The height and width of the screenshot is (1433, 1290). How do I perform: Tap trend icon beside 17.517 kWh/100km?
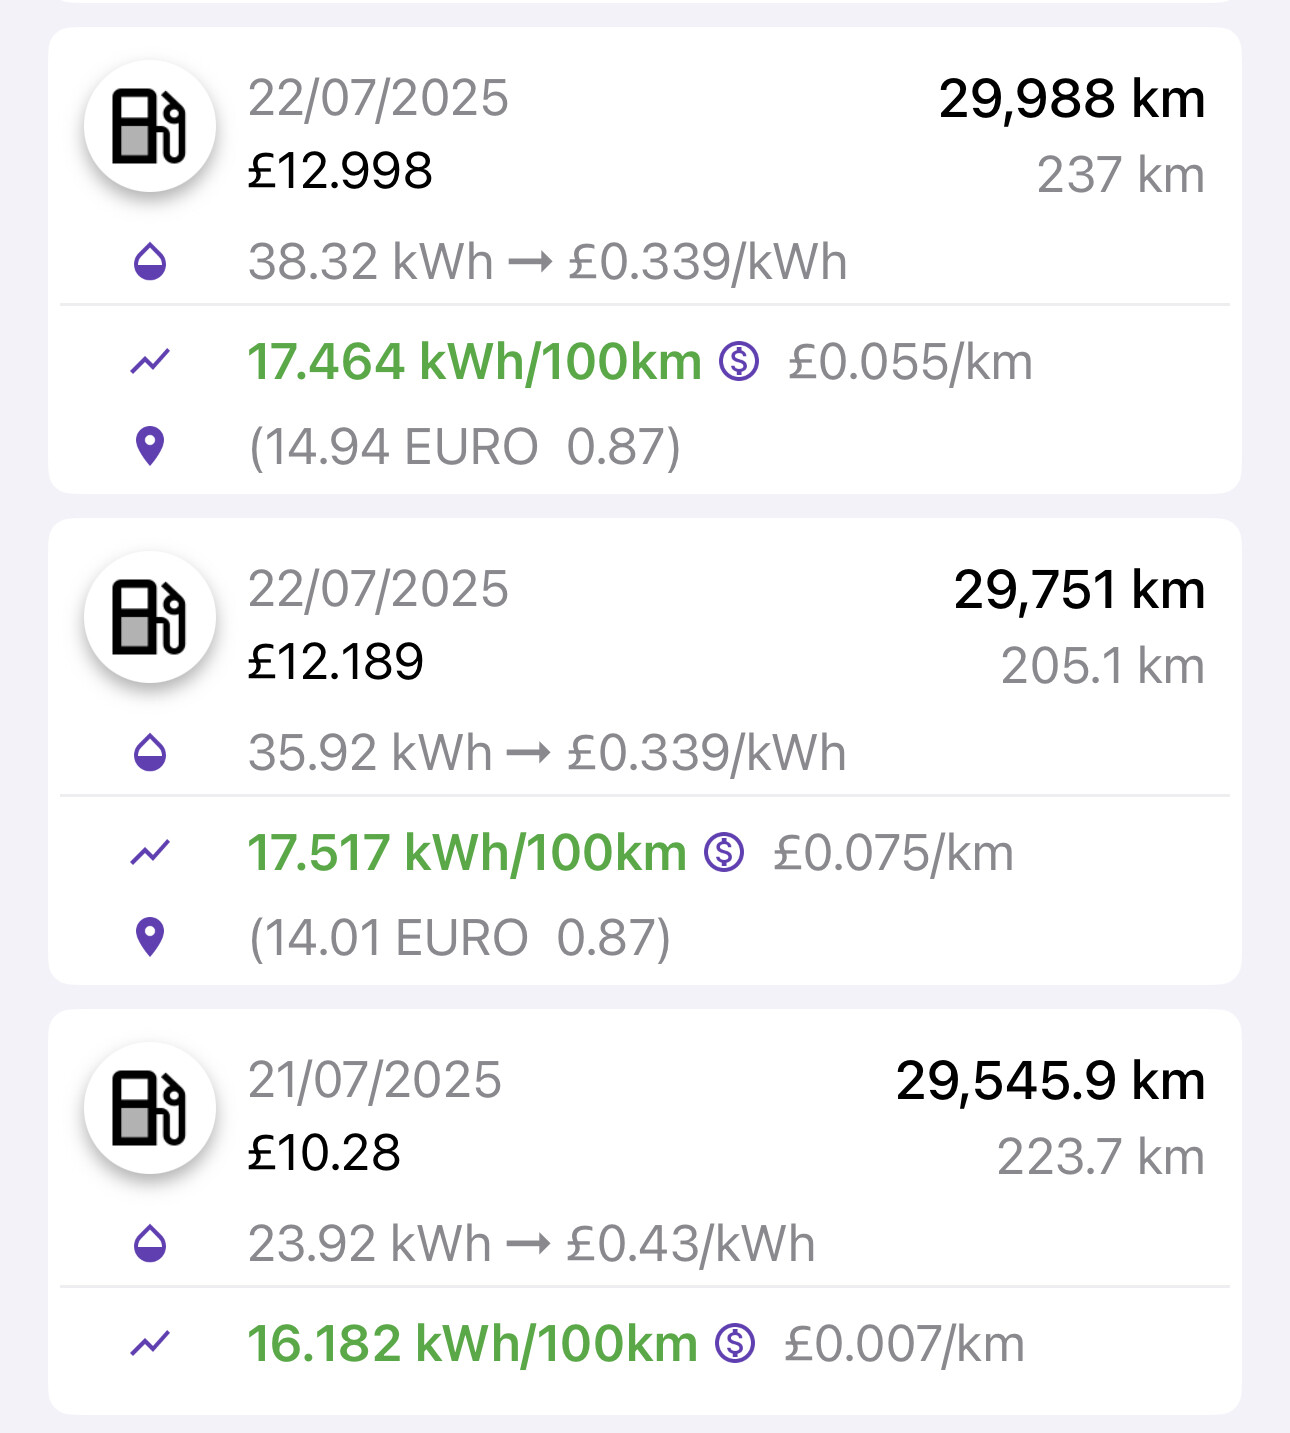pos(150,852)
